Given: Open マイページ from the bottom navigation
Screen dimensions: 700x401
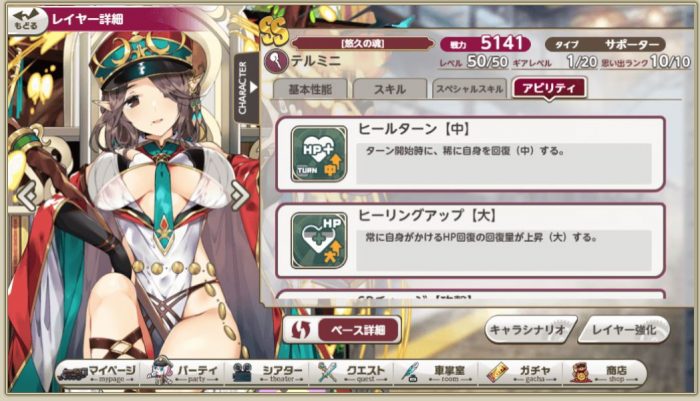Looking at the screenshot, I should 97,372.
